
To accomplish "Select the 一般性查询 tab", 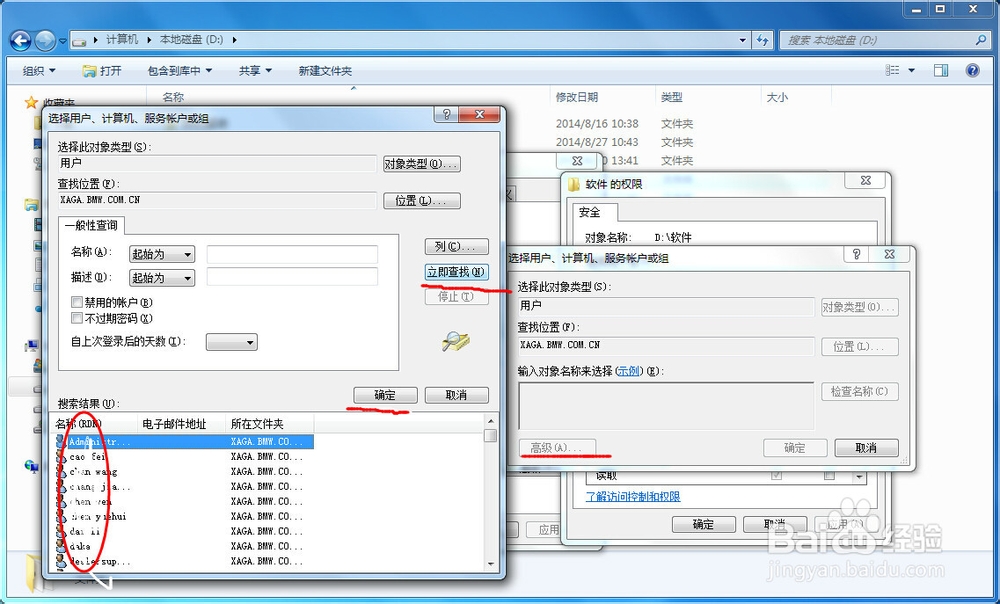I will (92, 225).
